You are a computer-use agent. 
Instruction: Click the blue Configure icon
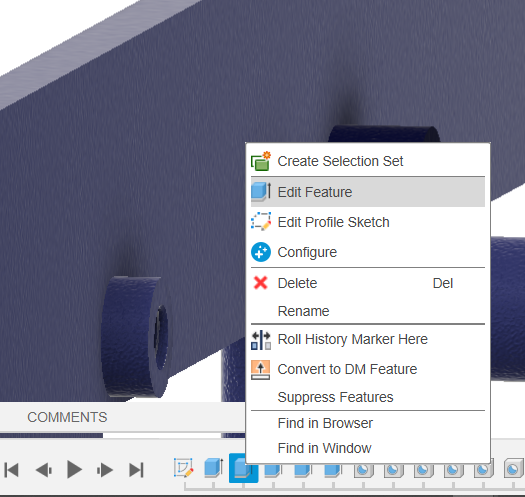(261, 252)
